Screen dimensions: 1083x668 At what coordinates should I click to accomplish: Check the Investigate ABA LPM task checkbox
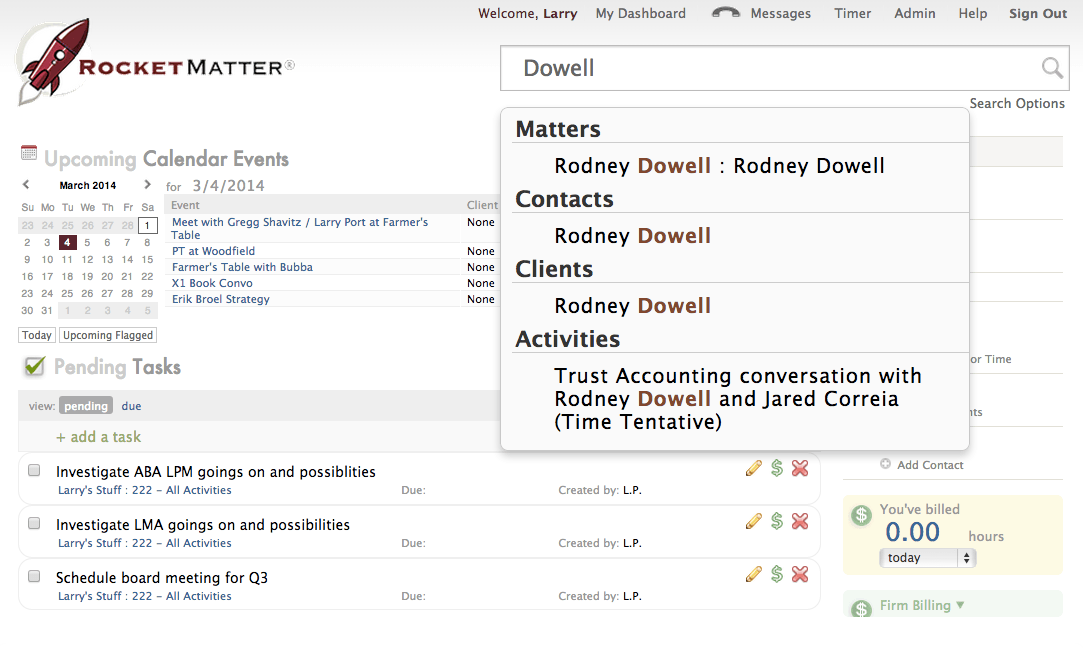tap(34, 470)
